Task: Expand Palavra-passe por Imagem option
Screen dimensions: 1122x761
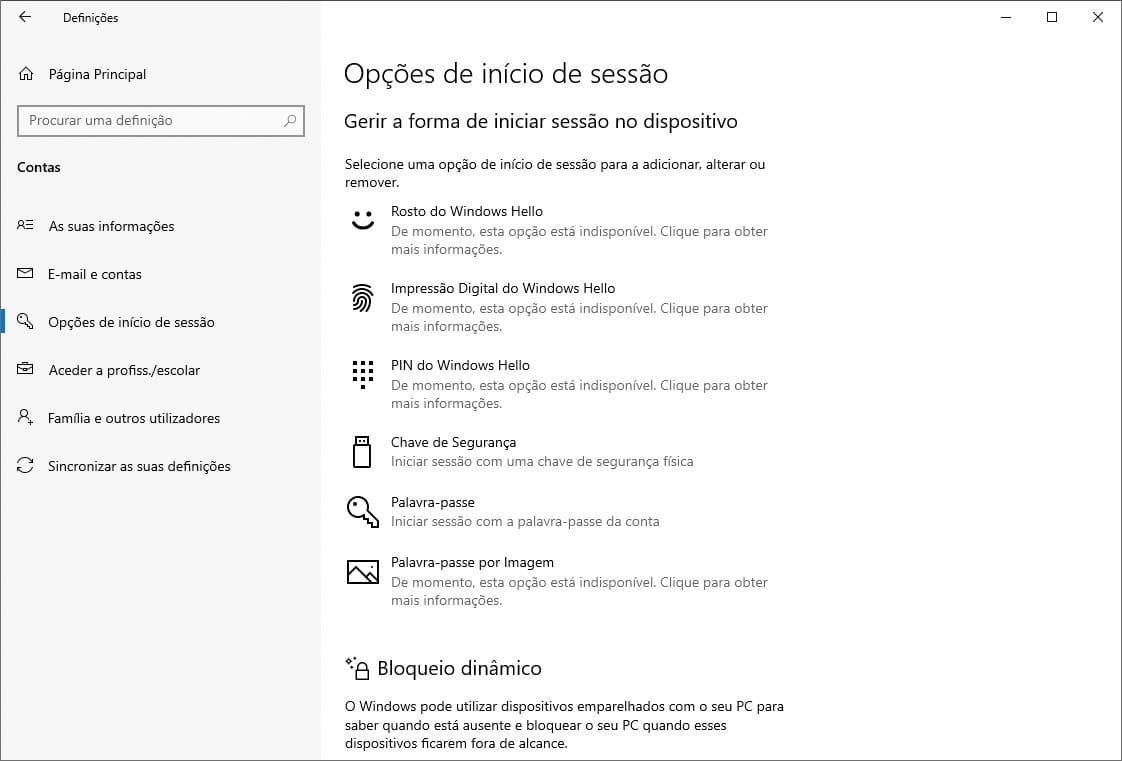Action: (x=558, y=581)
